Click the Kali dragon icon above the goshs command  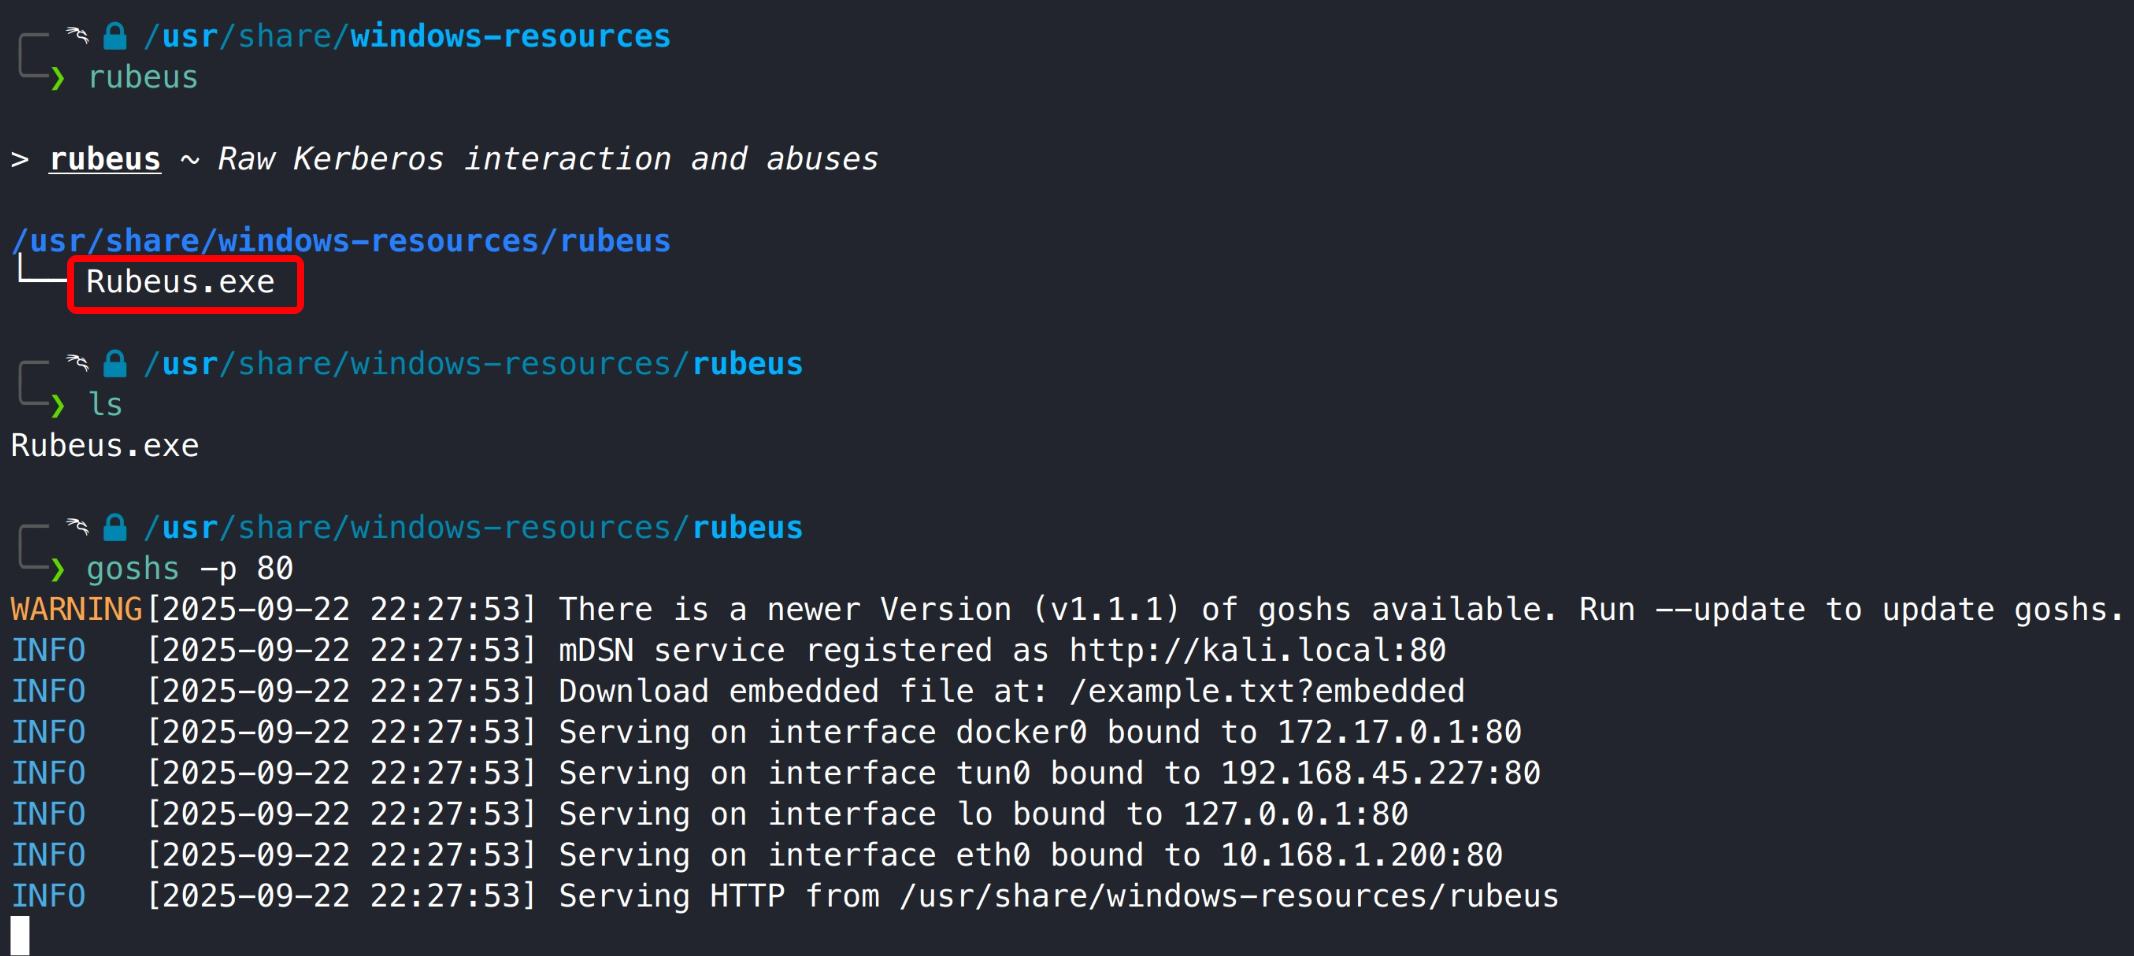point(77,526)
